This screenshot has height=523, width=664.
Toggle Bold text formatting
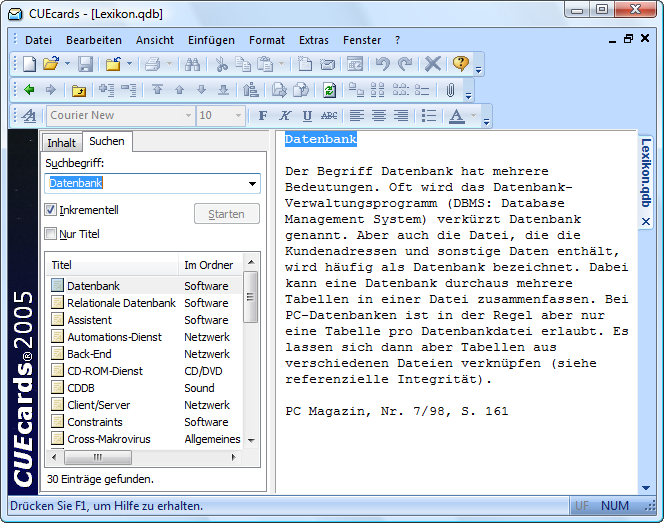tap(263, 116)
